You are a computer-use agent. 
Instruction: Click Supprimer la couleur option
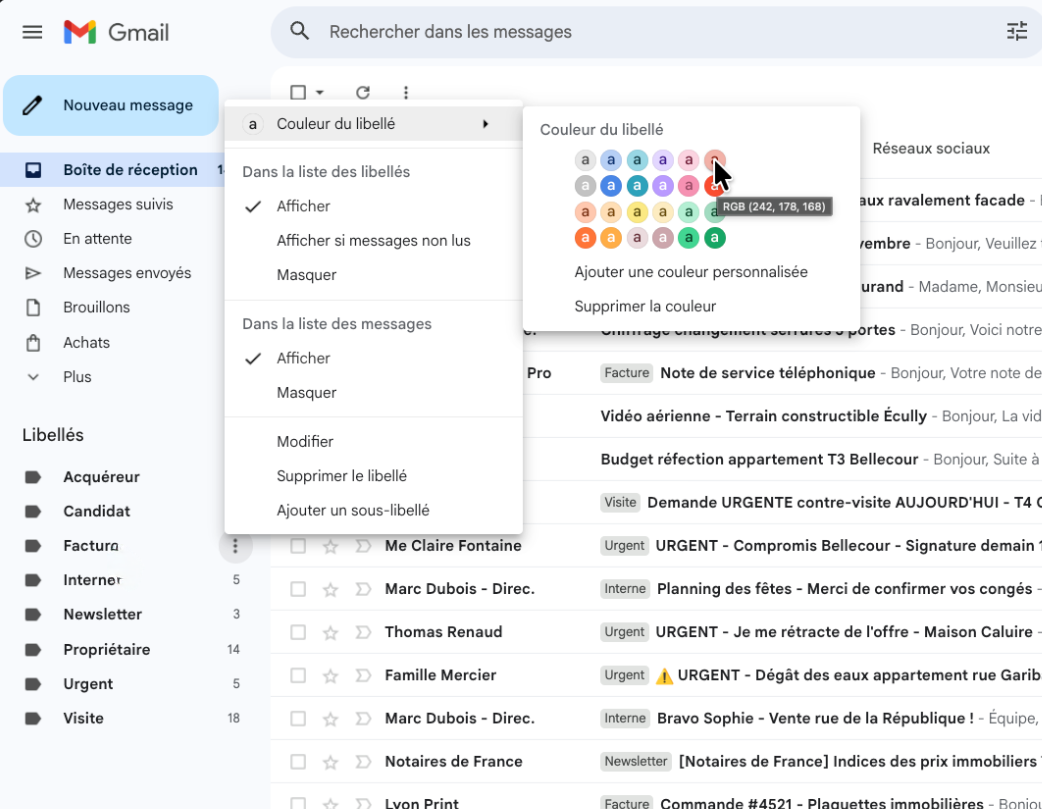point(645,306)
